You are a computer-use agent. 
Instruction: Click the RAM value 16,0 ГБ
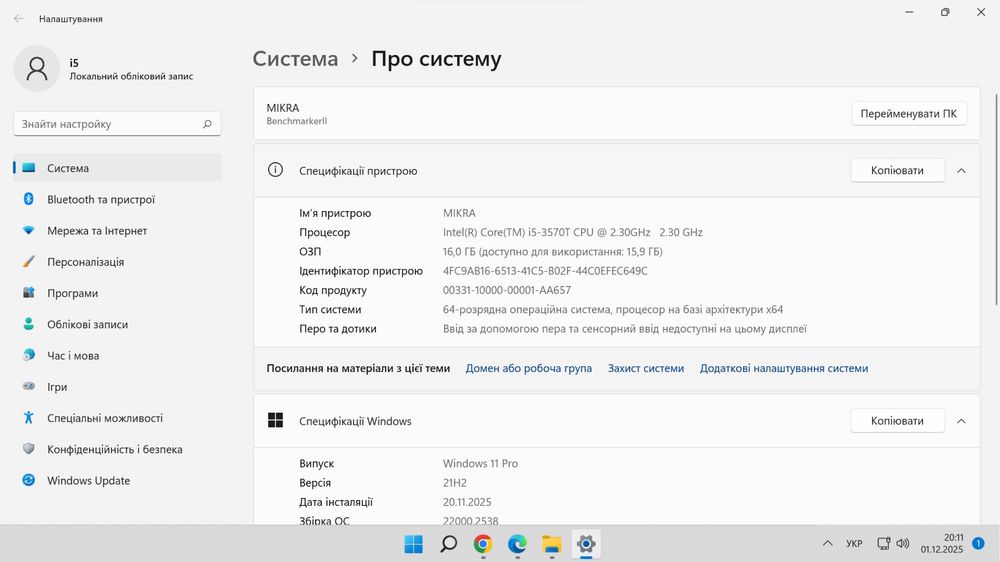click(553, 251)
